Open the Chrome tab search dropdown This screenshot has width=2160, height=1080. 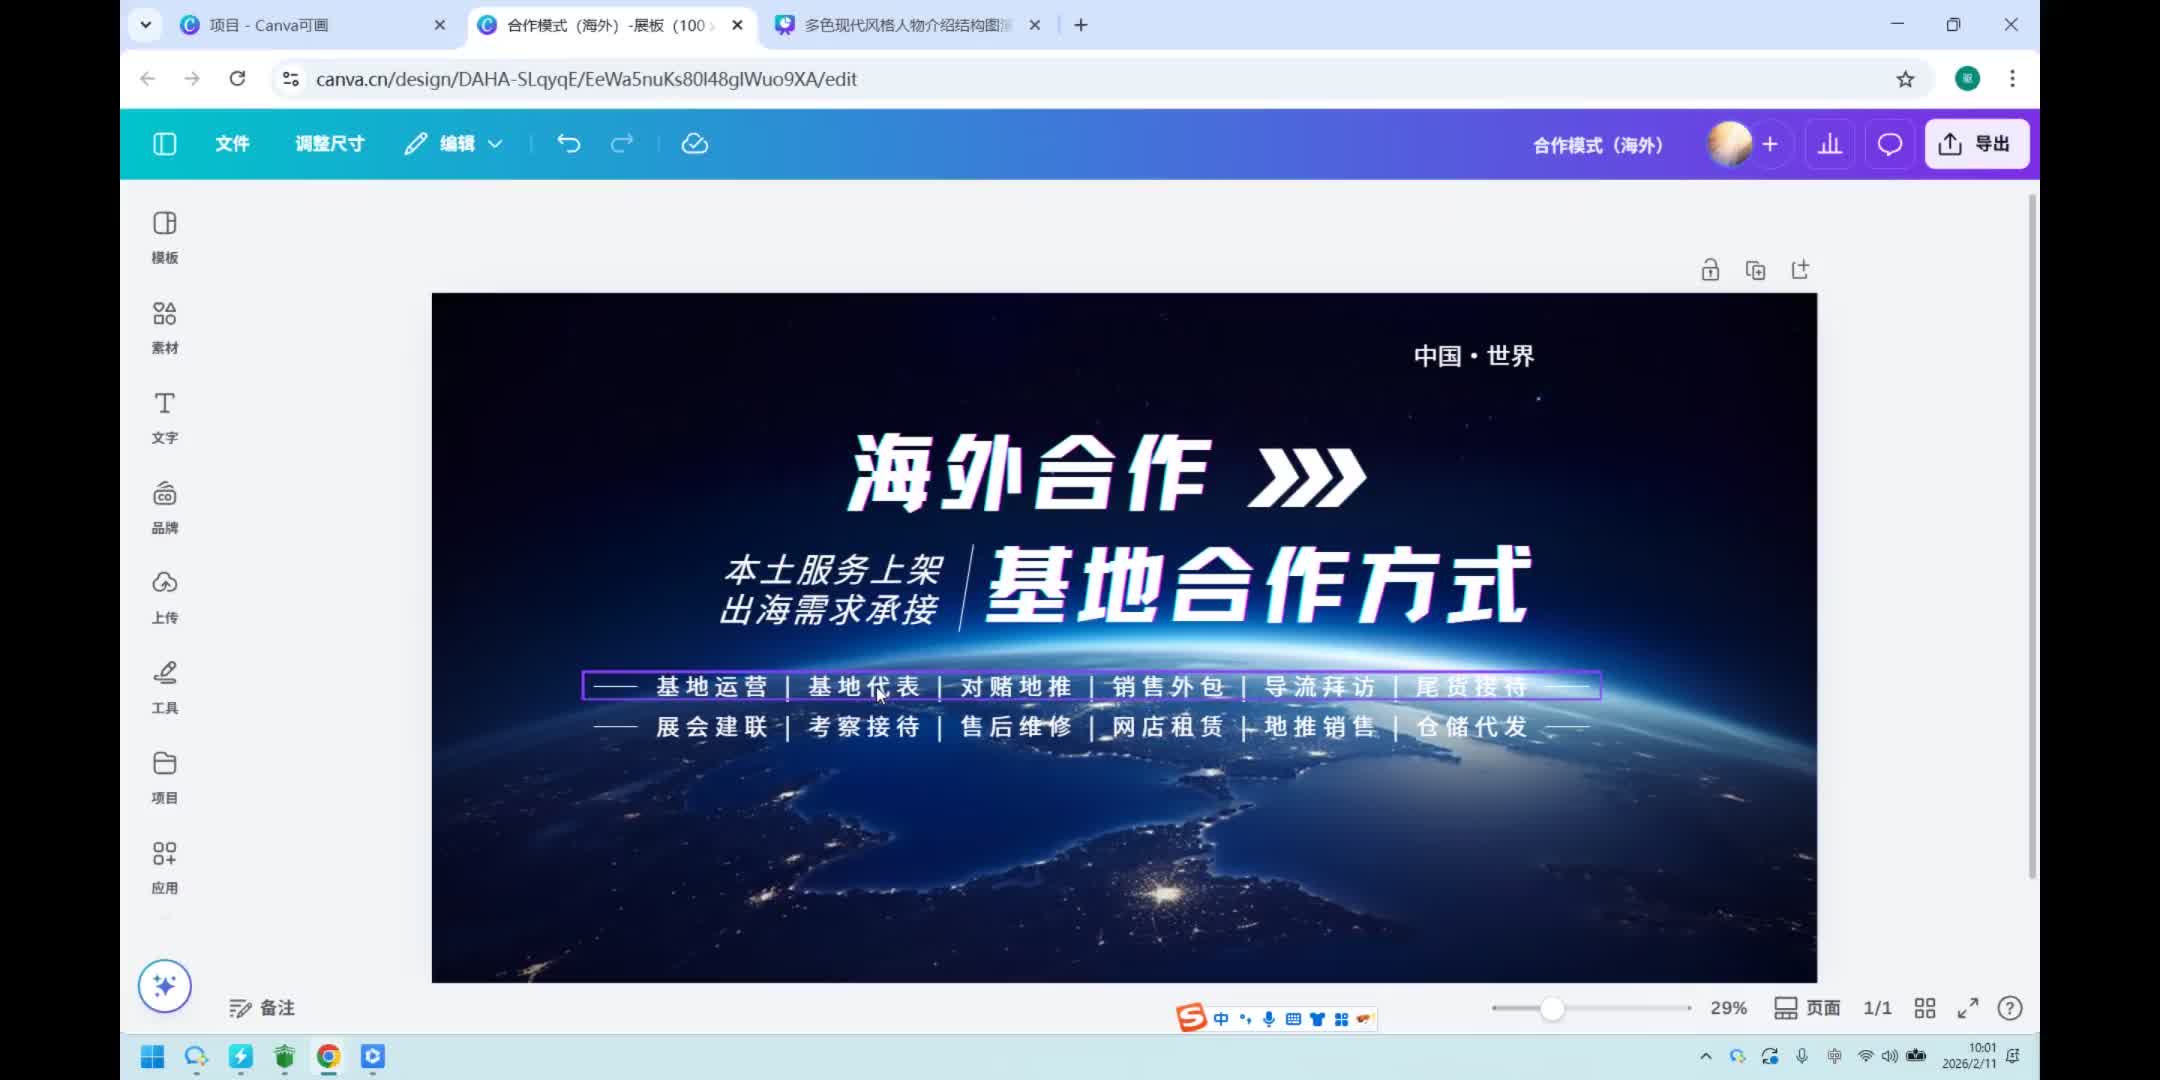point(146,25)
